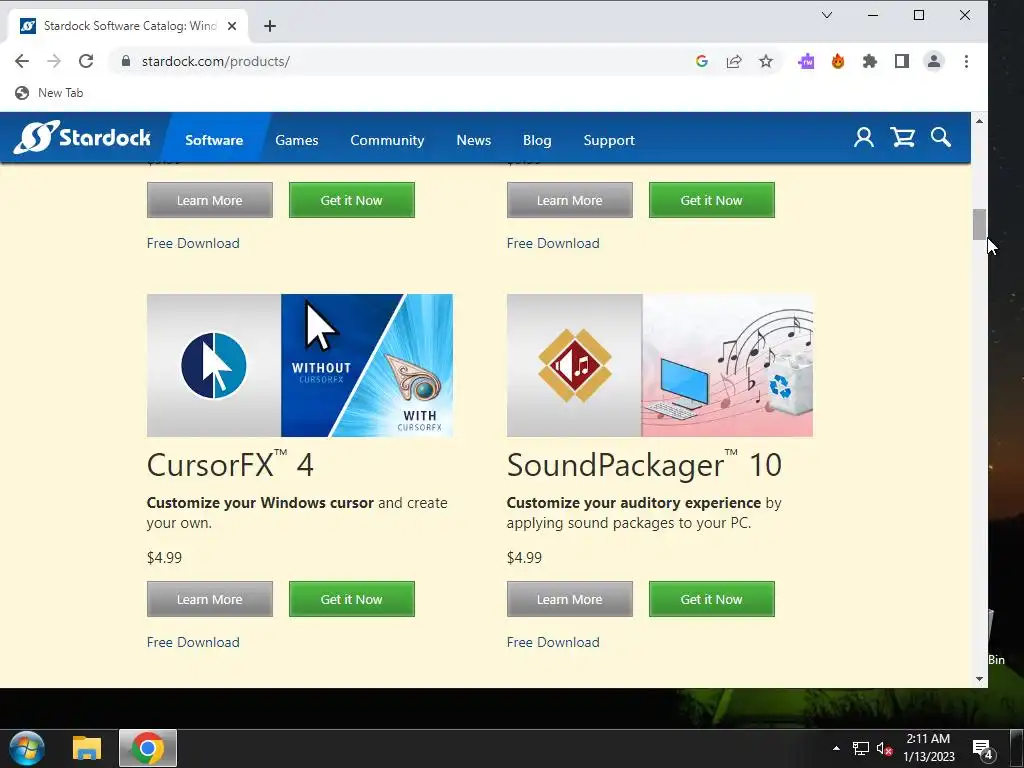The width and height of the screenshot is (1024, 768).
Task: Select the Software nav tab
Action: [214, 140]
